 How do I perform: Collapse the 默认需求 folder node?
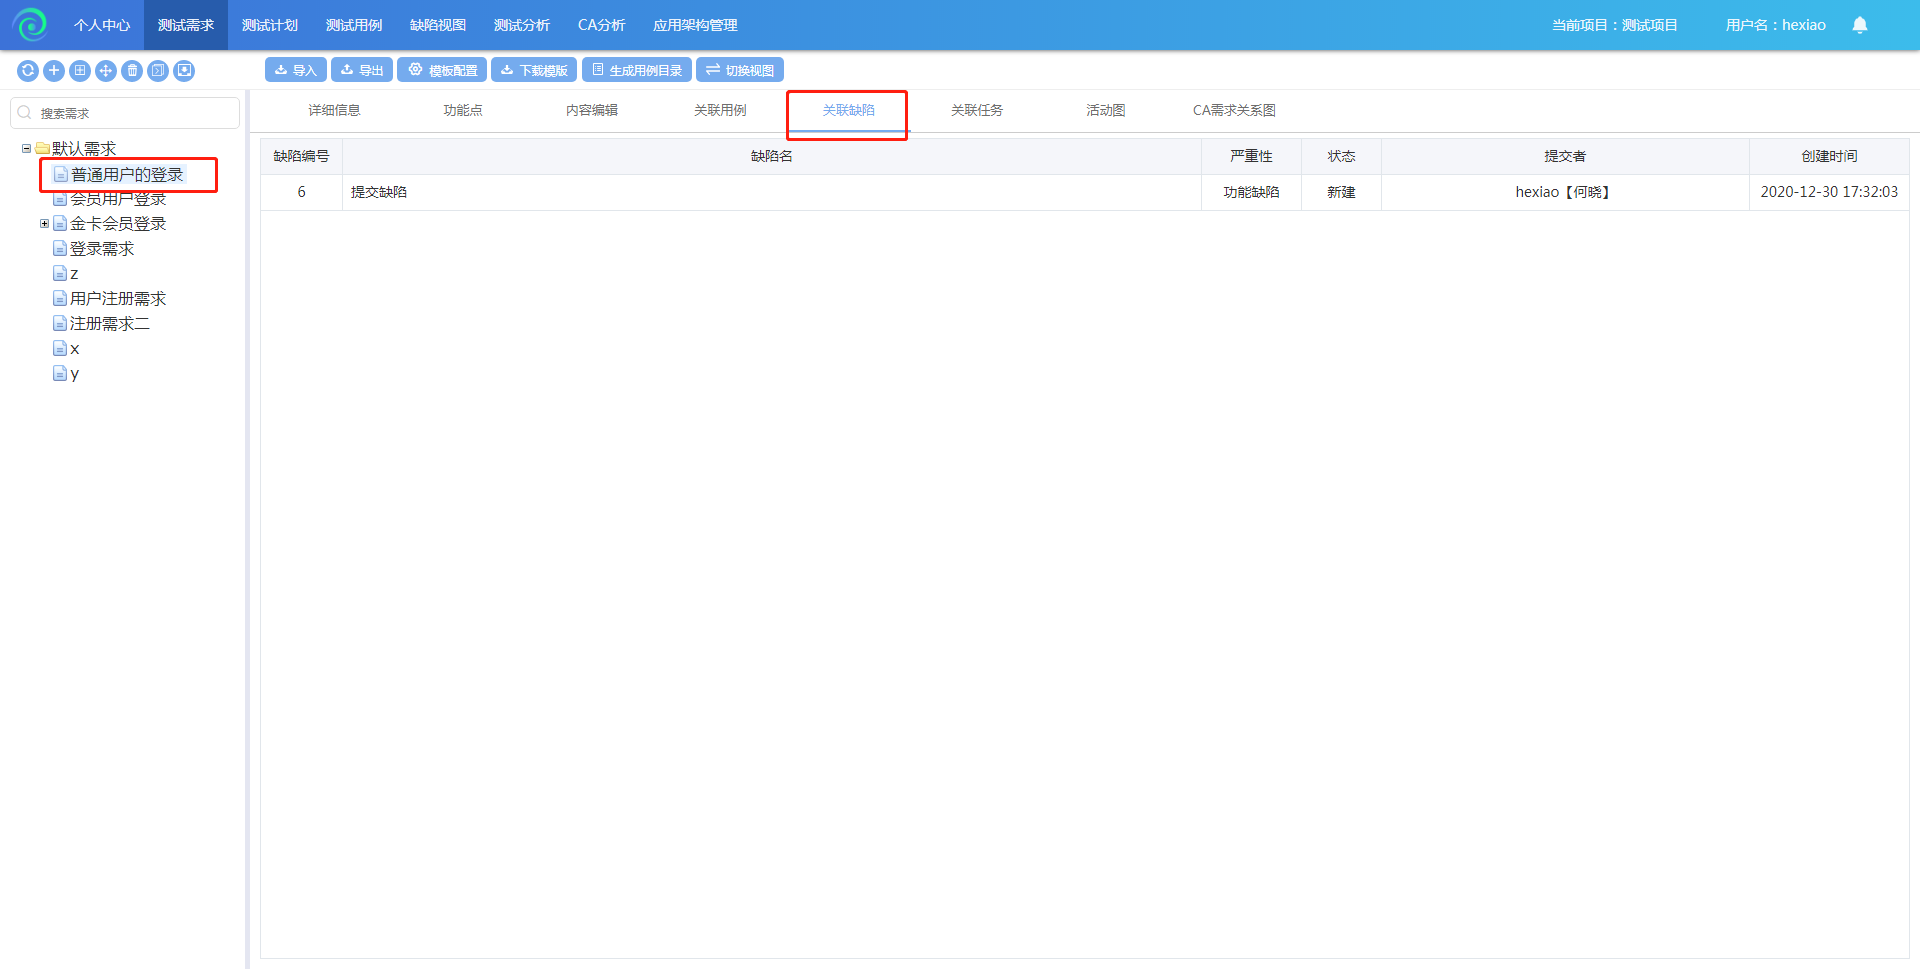click(x=27, y=149)
